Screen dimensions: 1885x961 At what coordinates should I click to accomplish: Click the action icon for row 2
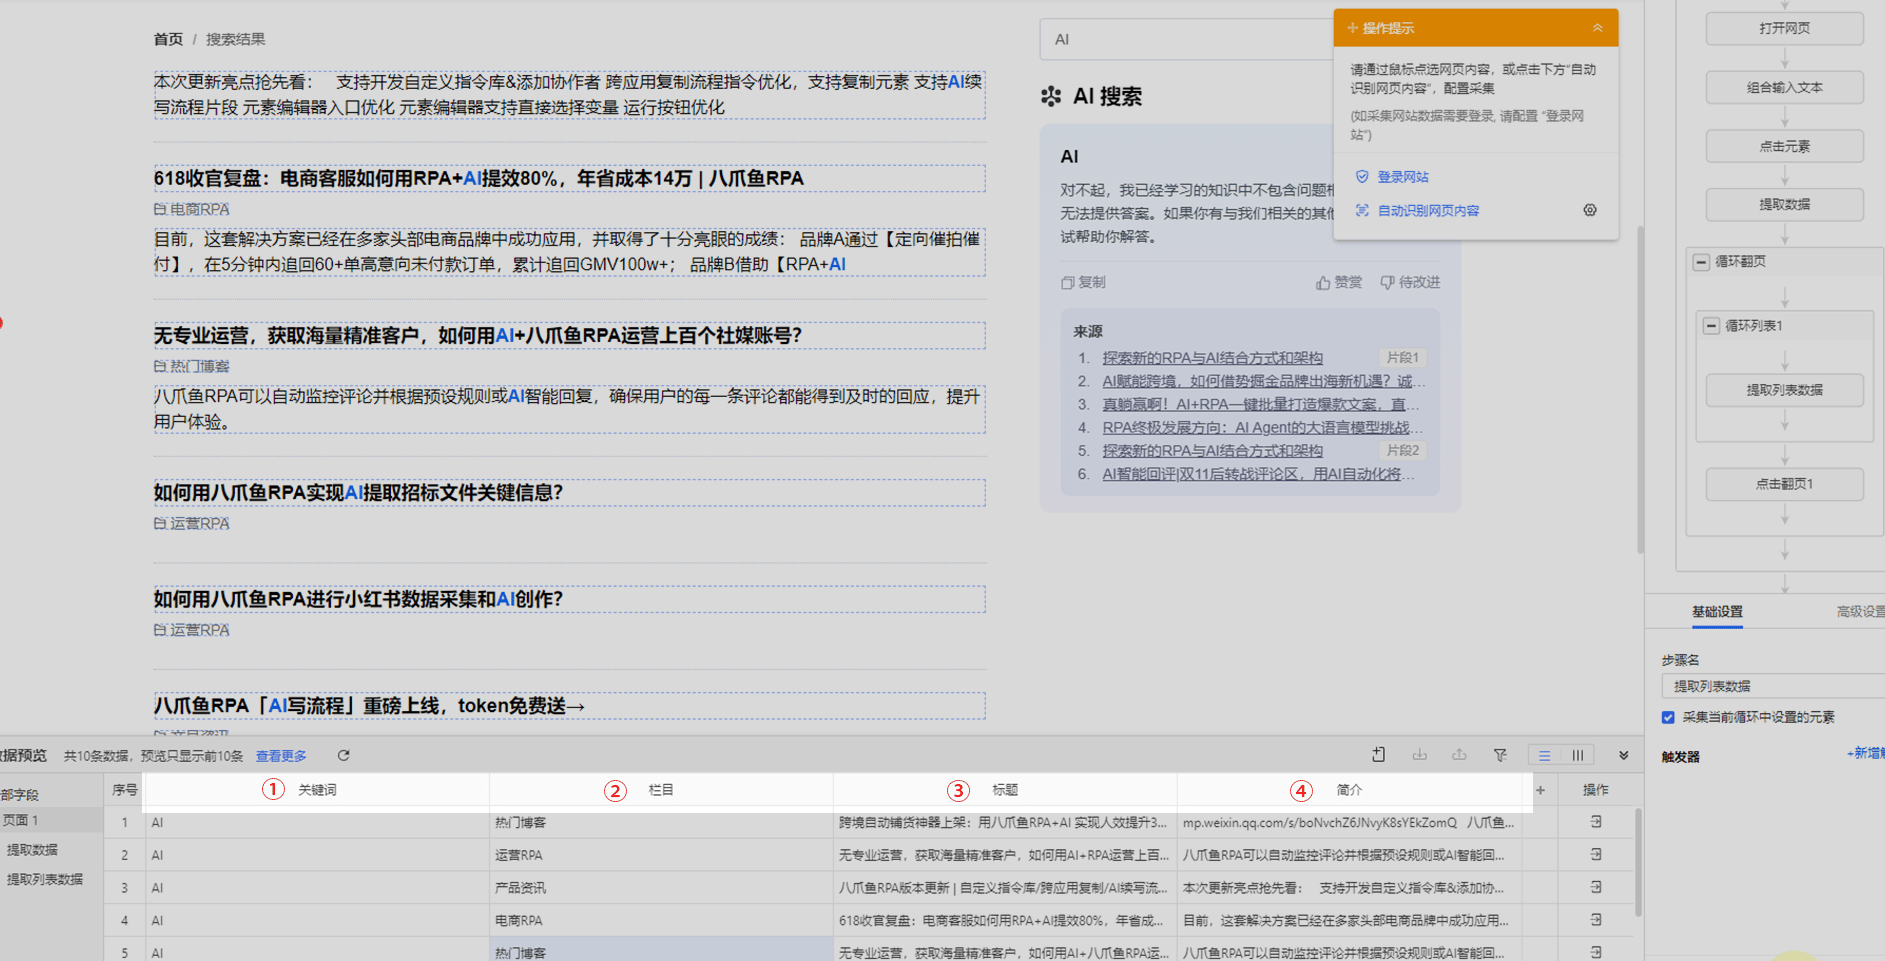point(1596,855)
